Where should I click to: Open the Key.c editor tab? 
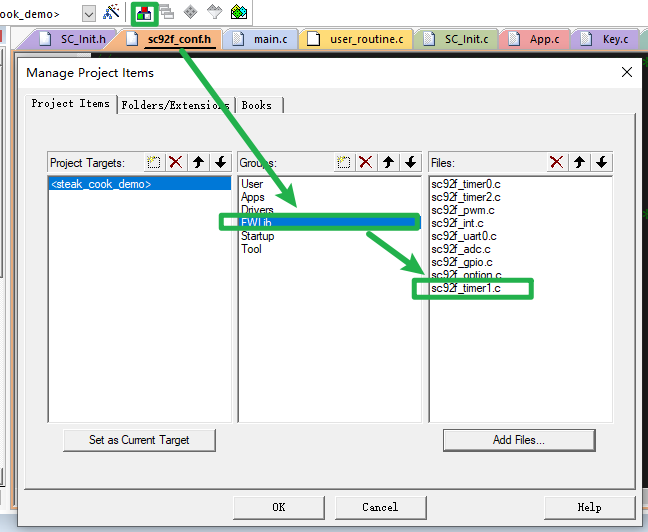tap(605, 39)
